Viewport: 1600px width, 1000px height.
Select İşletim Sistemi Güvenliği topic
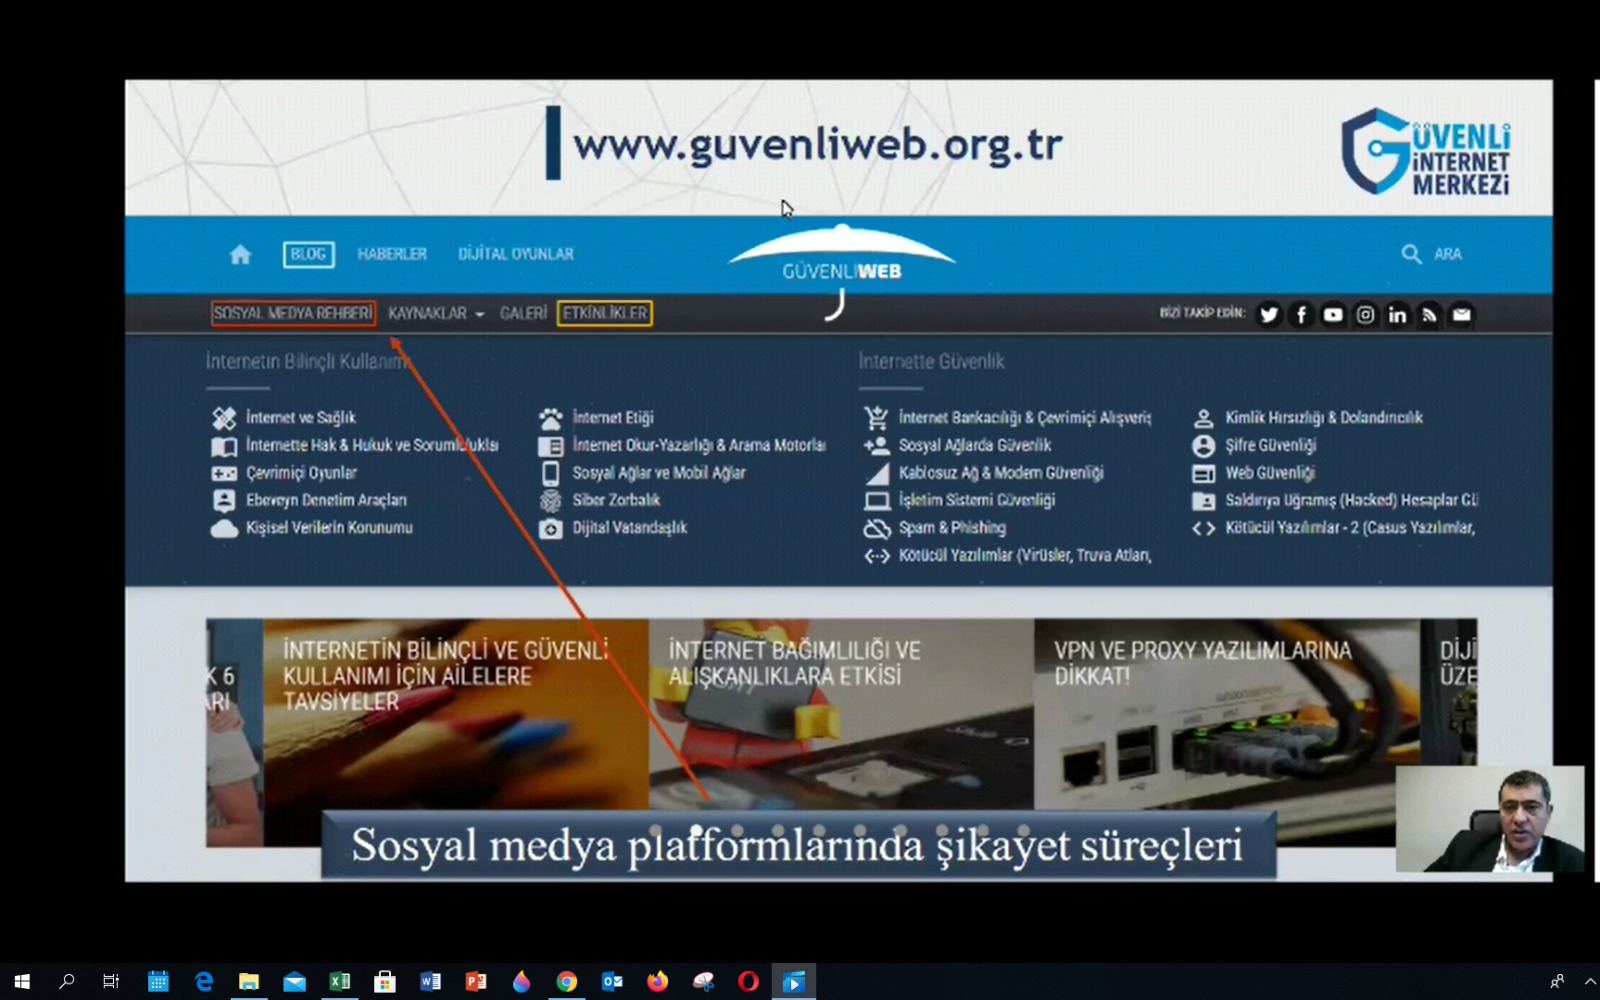tap(977, 500)
